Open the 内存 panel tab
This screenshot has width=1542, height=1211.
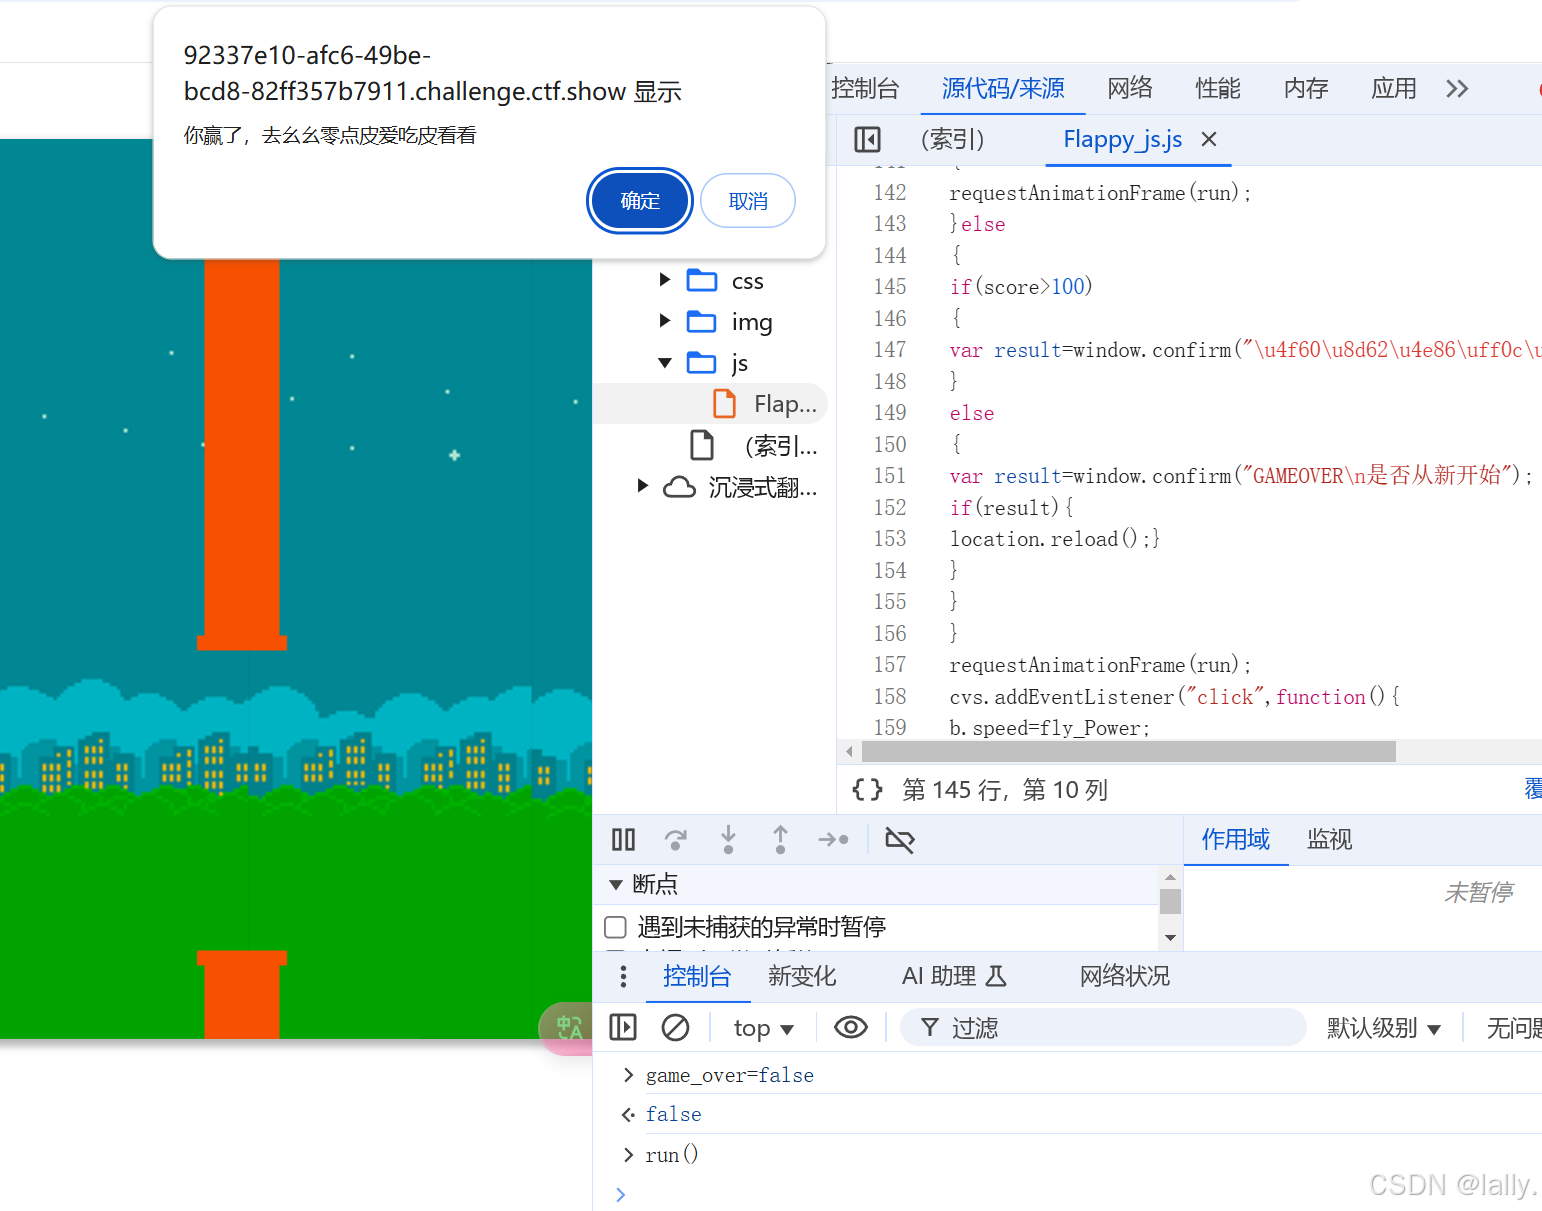pos(1306,88)
